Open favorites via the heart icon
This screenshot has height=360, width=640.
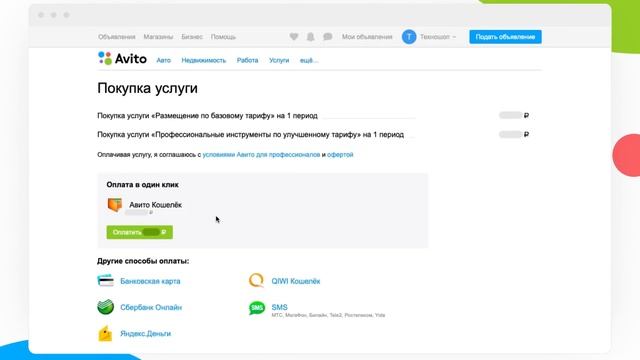293,37
